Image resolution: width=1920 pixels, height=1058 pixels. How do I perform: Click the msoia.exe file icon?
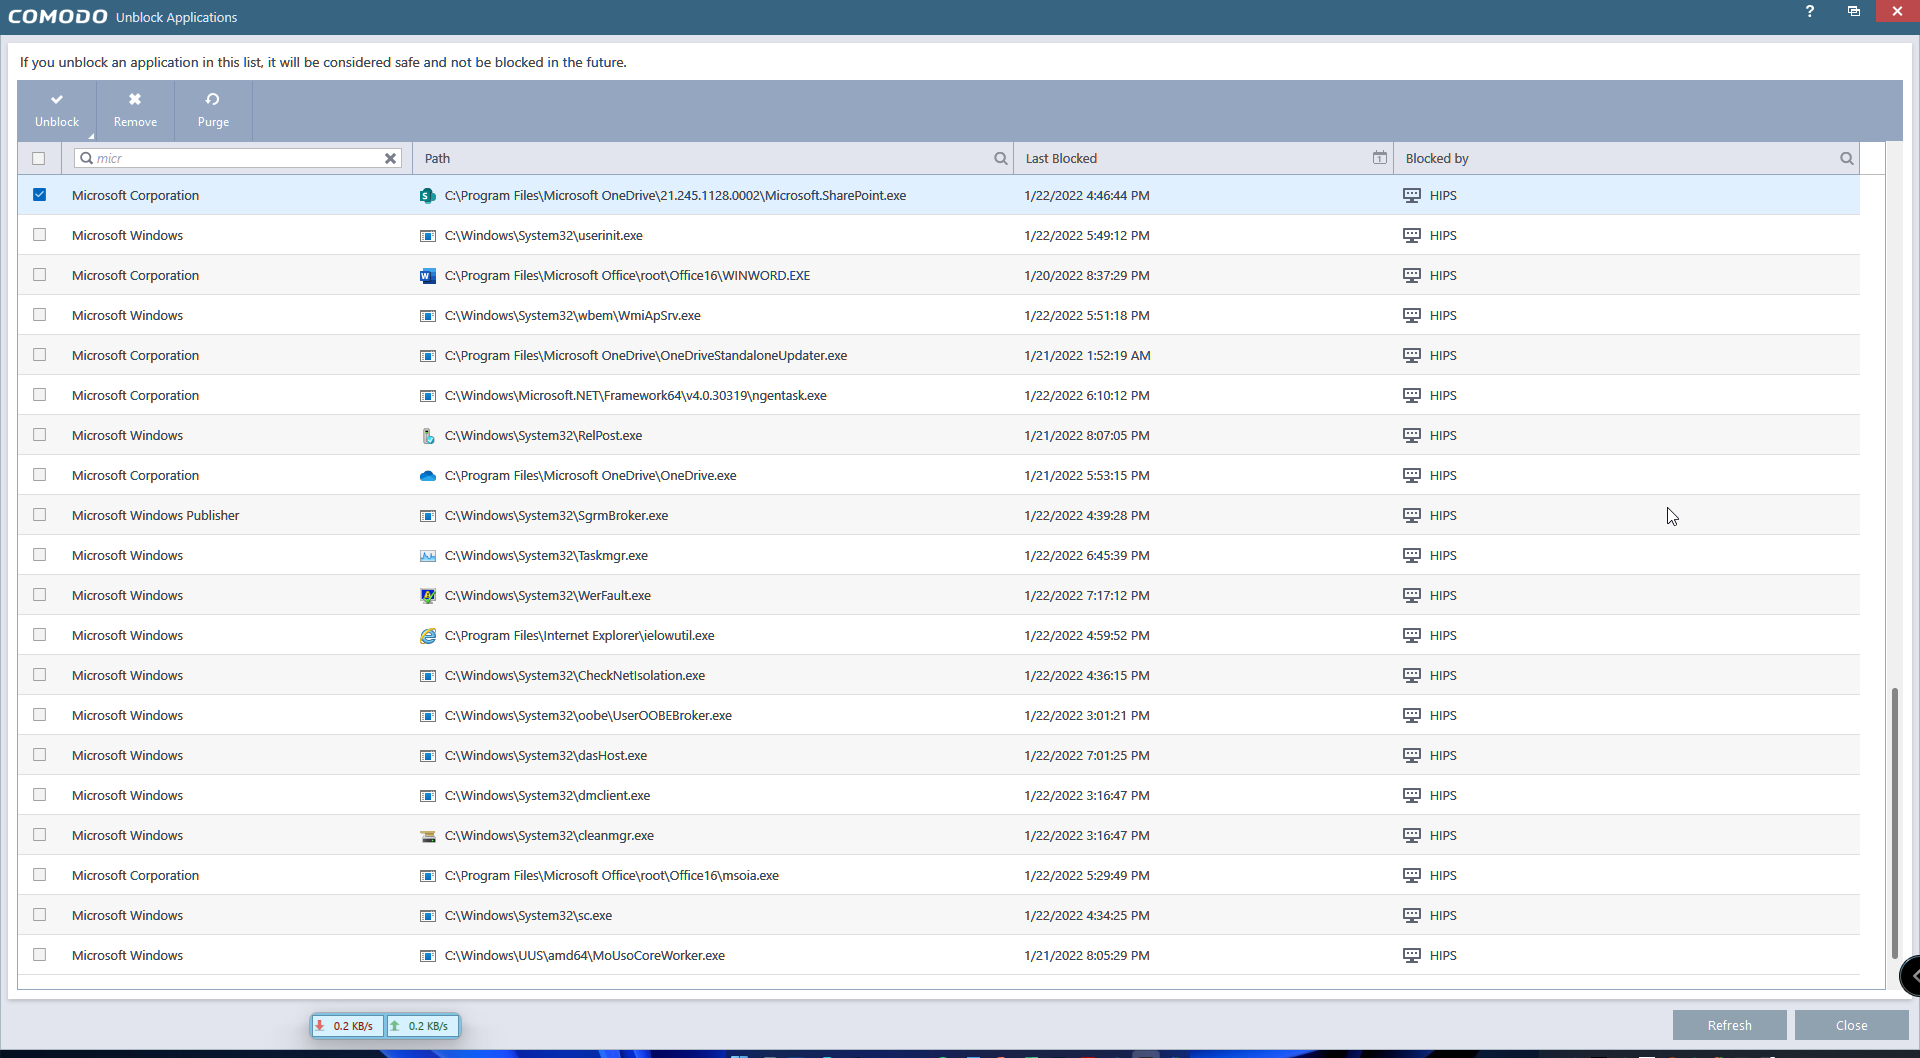coord(428,876)
